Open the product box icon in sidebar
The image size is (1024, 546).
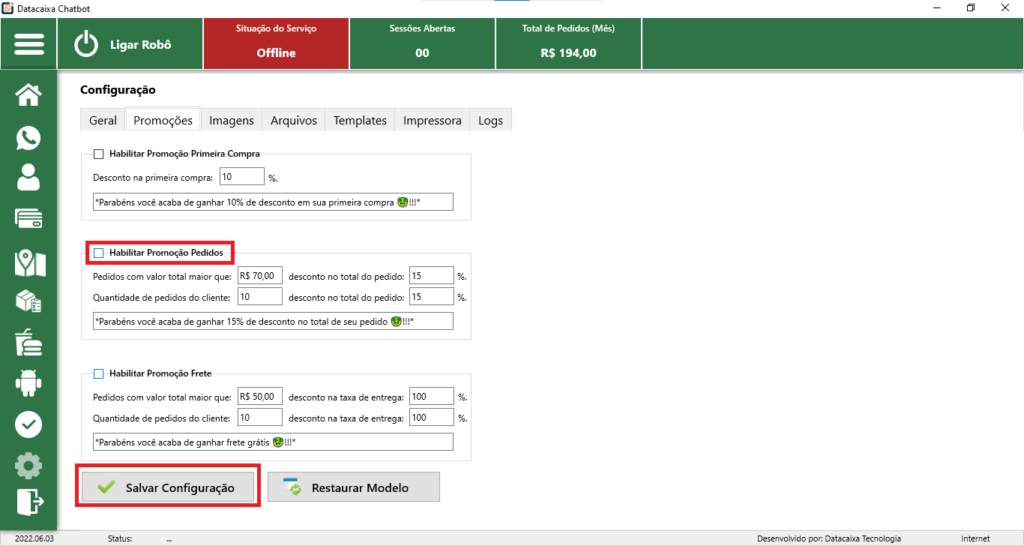pyautogui.click(x=29, y=302)
